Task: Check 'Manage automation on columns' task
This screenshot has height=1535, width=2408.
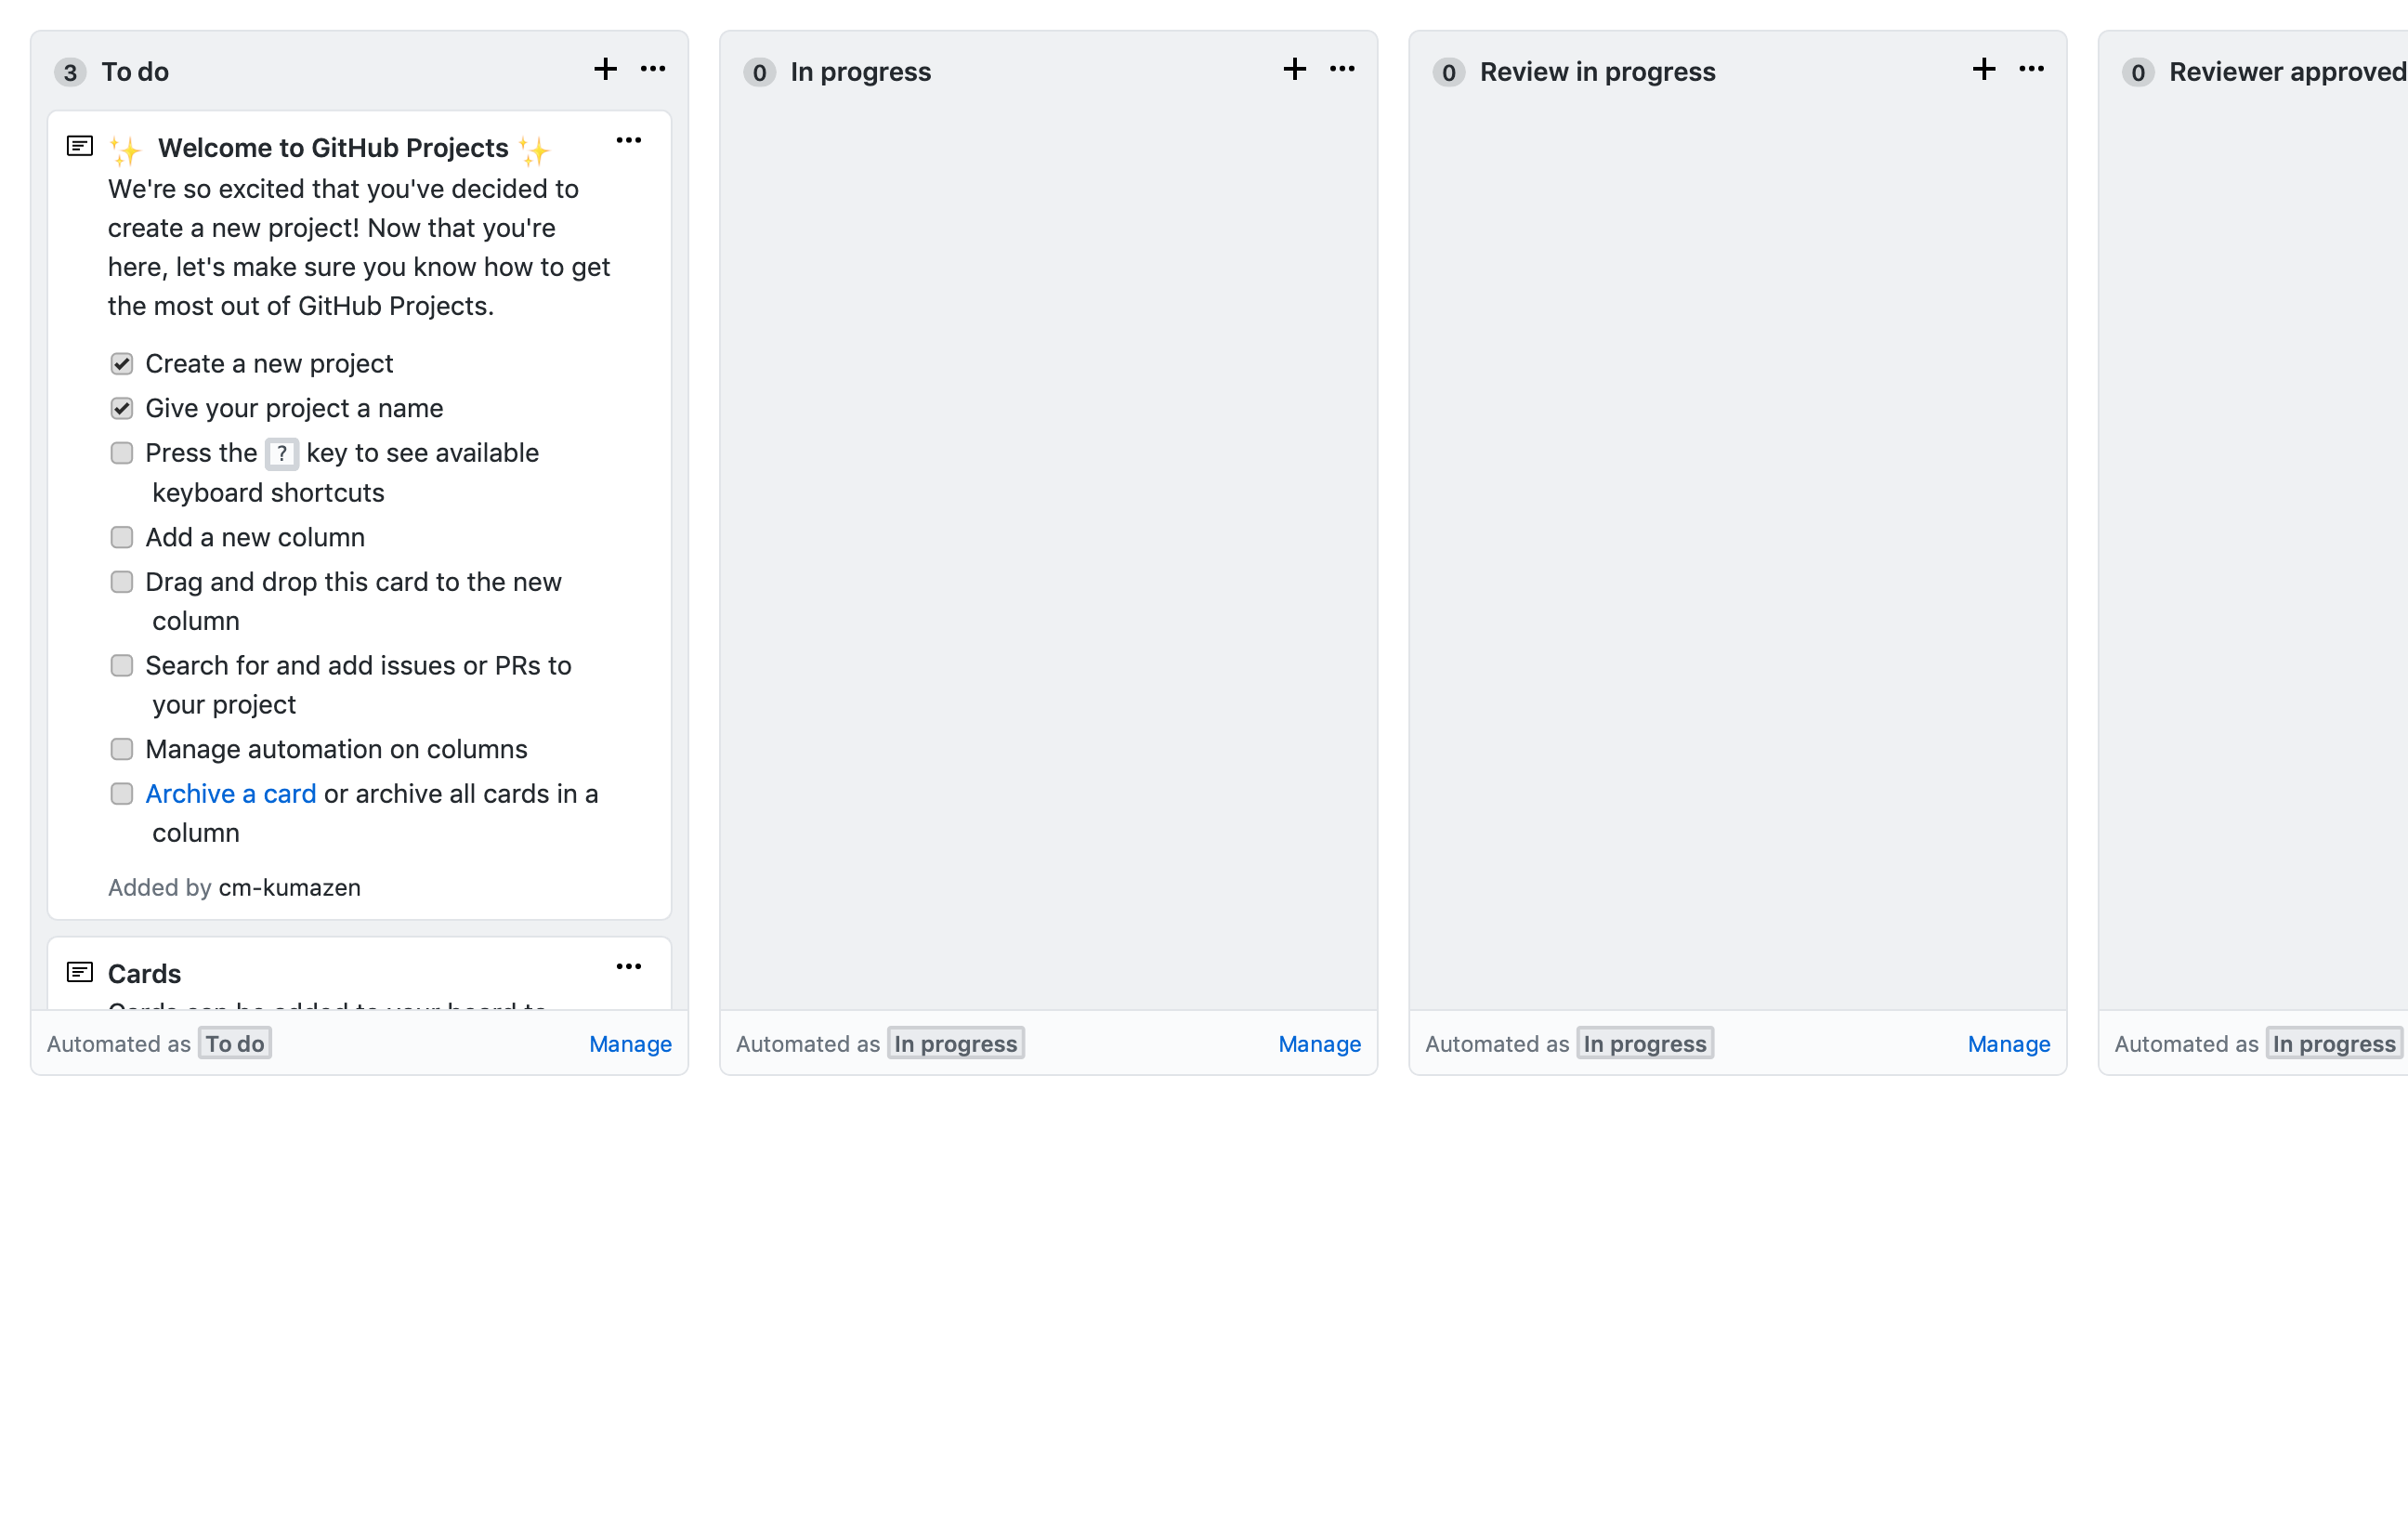Action: click(x=122, y=750)
